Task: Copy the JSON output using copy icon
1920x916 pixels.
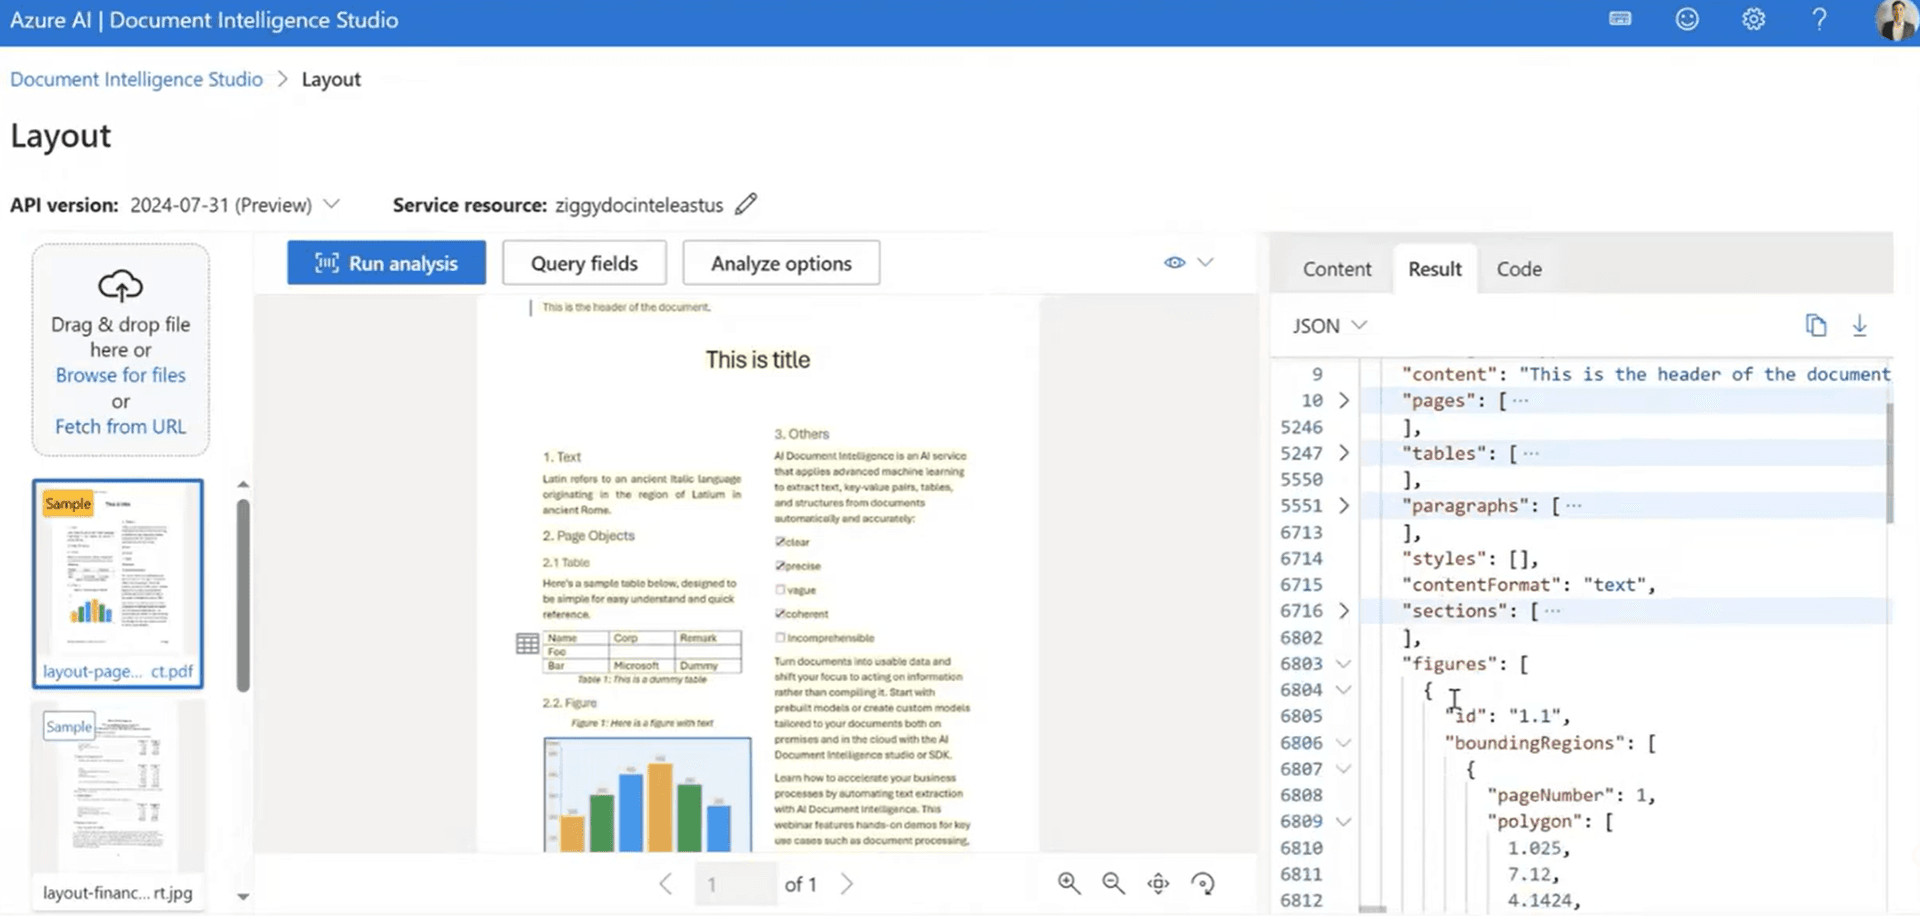Action: [1816, 325]
